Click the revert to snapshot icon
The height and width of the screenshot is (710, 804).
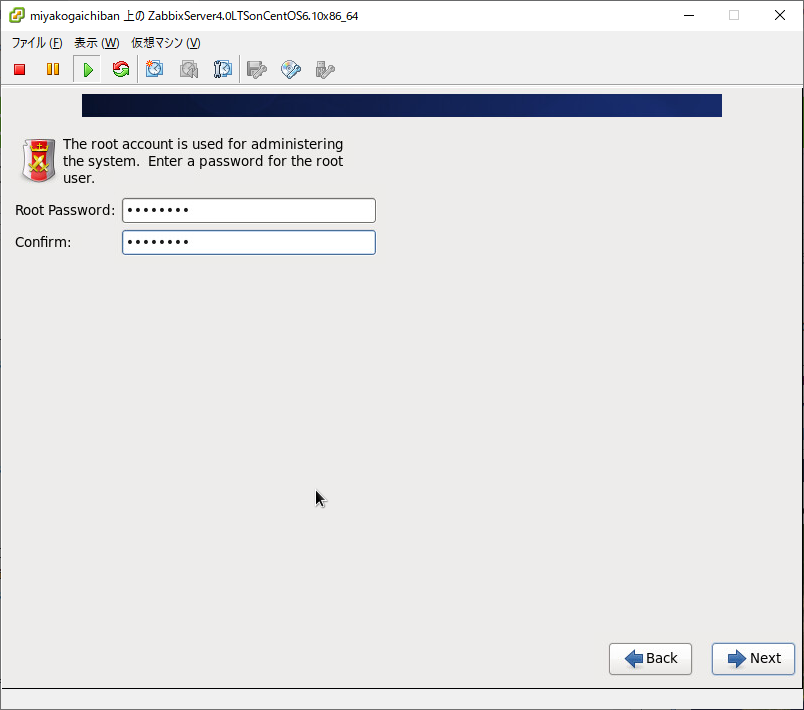[189, 69]
